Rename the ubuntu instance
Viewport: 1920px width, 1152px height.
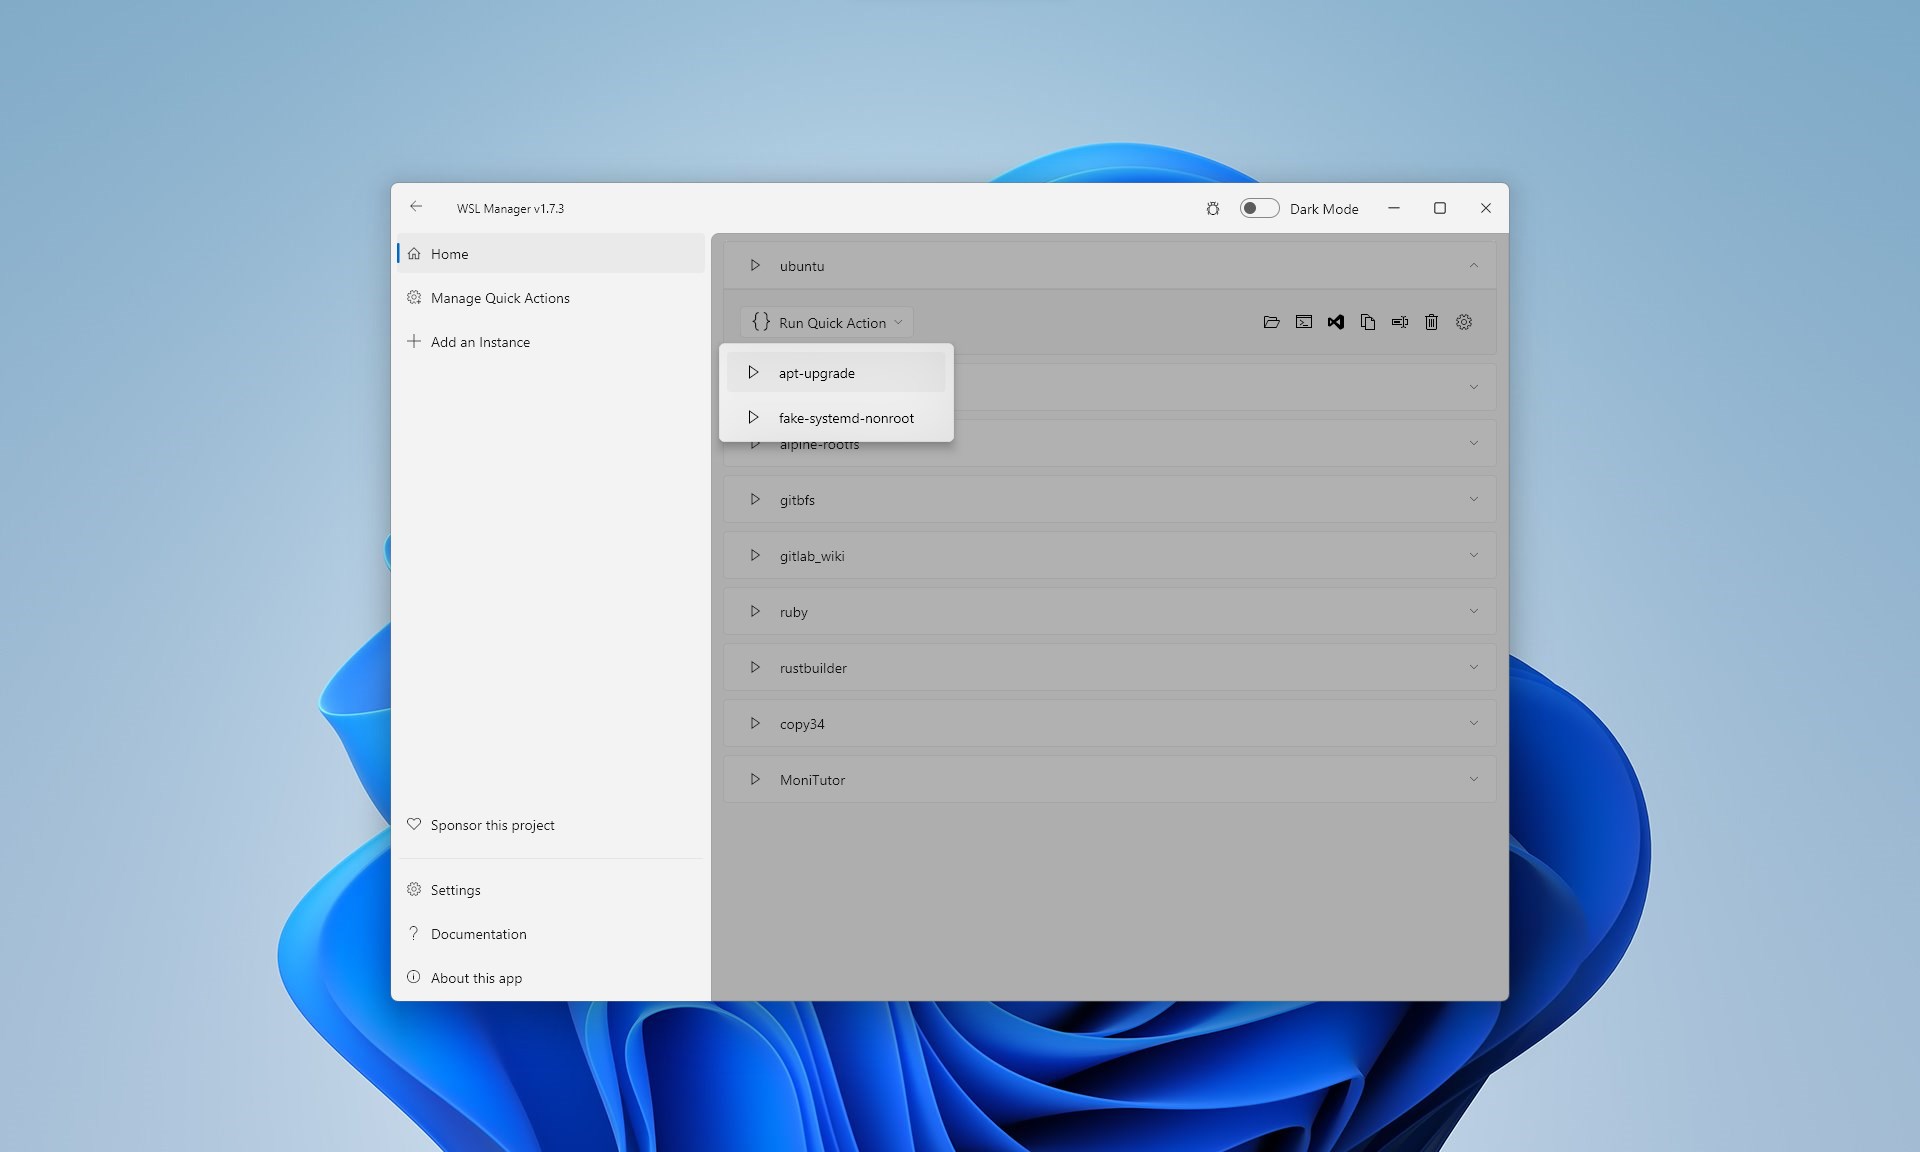pos(1399,322)
